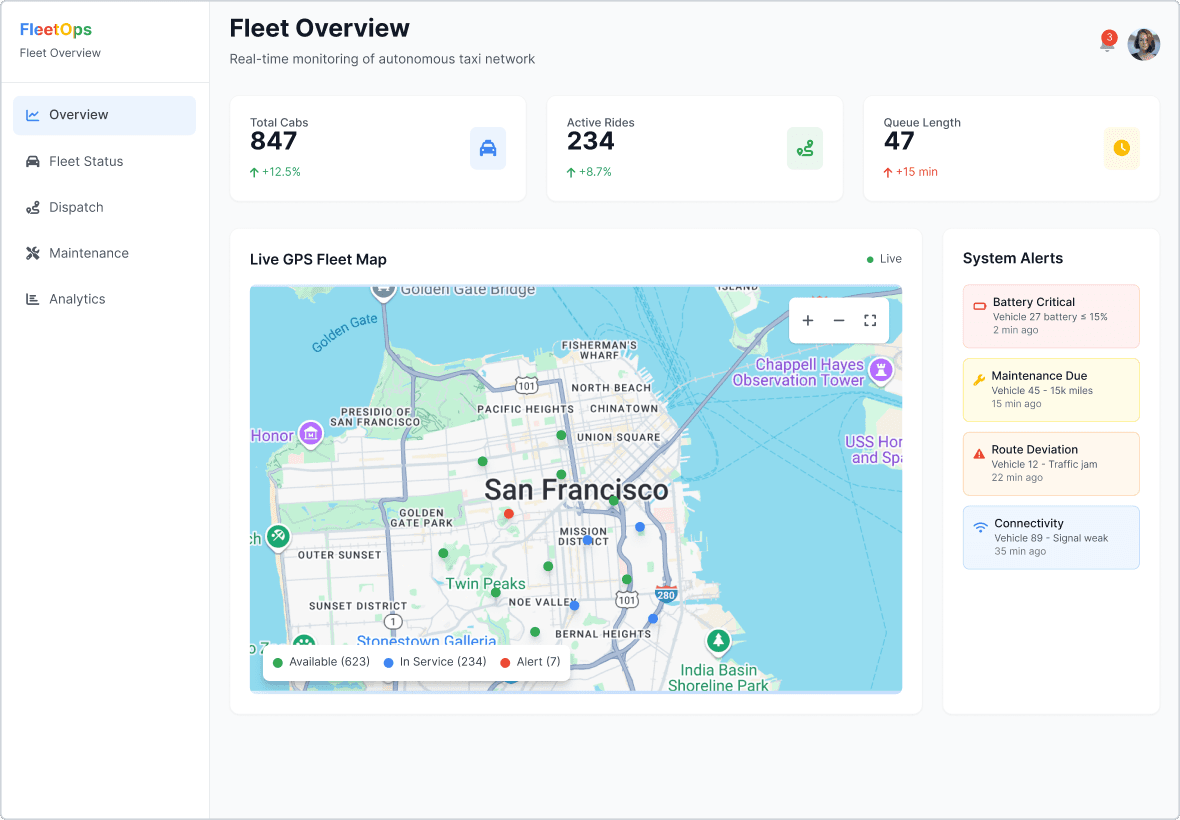Click the green golf pin near Outer Sunset
The height and width of the screenshot is (820, 1180).
pos(278,536)
